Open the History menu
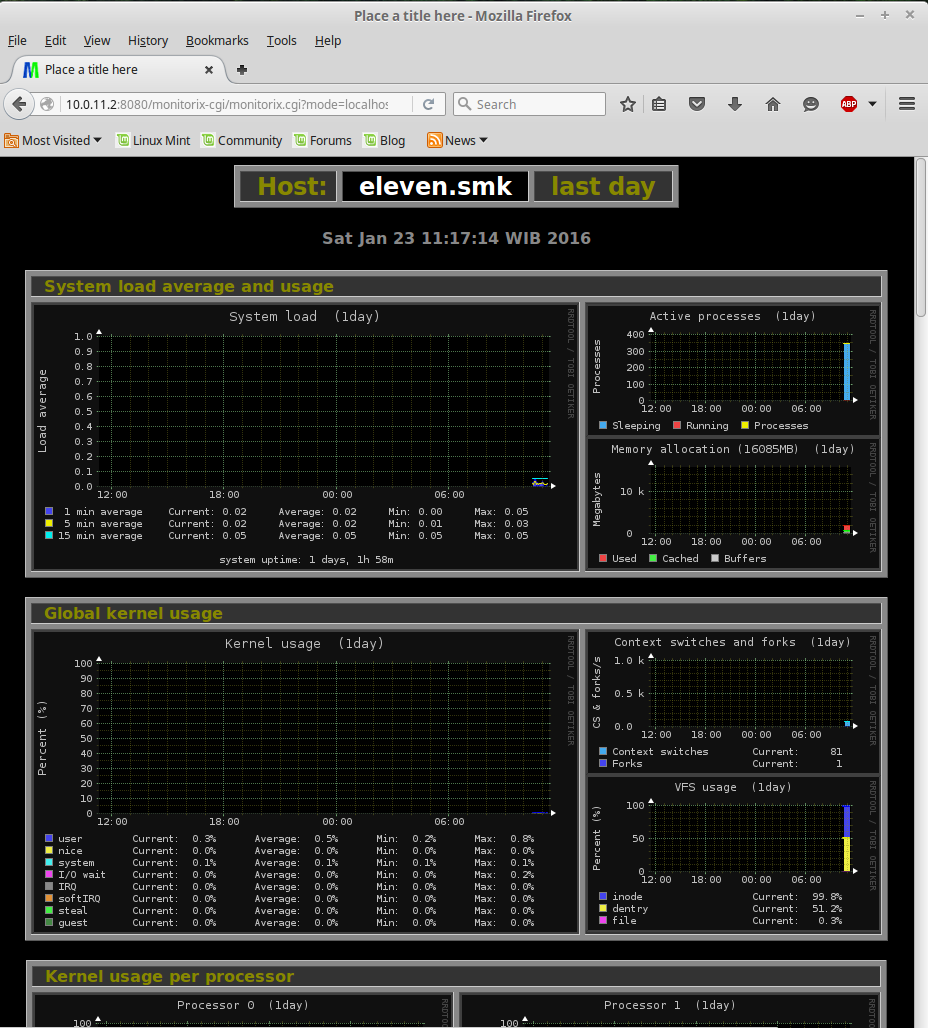This screenshot has width=928, height=1028. pos(148,41)
